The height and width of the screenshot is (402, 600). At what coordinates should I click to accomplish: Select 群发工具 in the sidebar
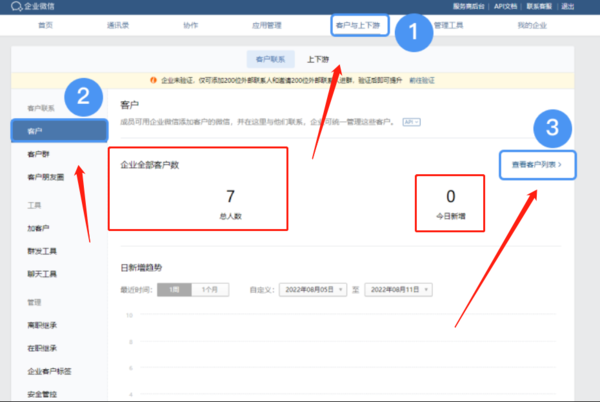point(41,251)
